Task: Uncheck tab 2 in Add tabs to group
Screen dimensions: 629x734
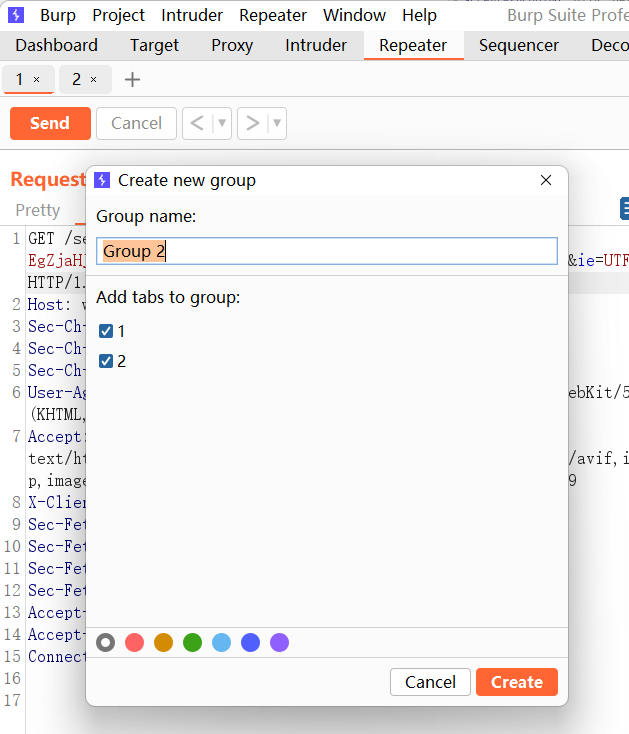Action: [106, 361]
